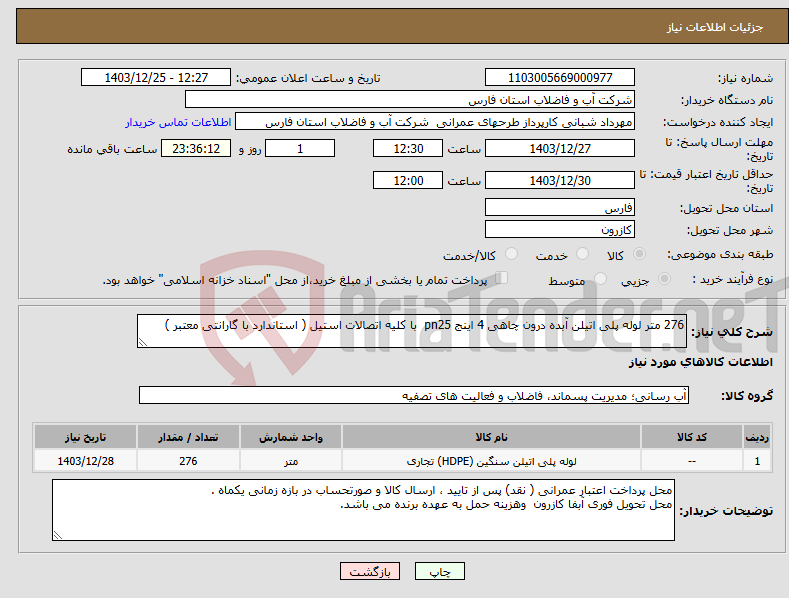Click the need date cell 1403/12/28
This screenshot has width=789, height=598.
coord(86,461)
